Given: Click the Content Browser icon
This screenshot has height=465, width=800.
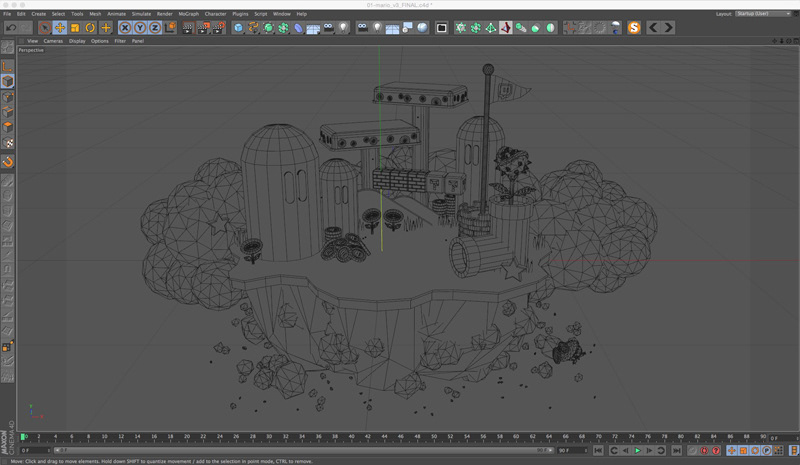Looking at the screenshot, I should (x=441, y=28).
